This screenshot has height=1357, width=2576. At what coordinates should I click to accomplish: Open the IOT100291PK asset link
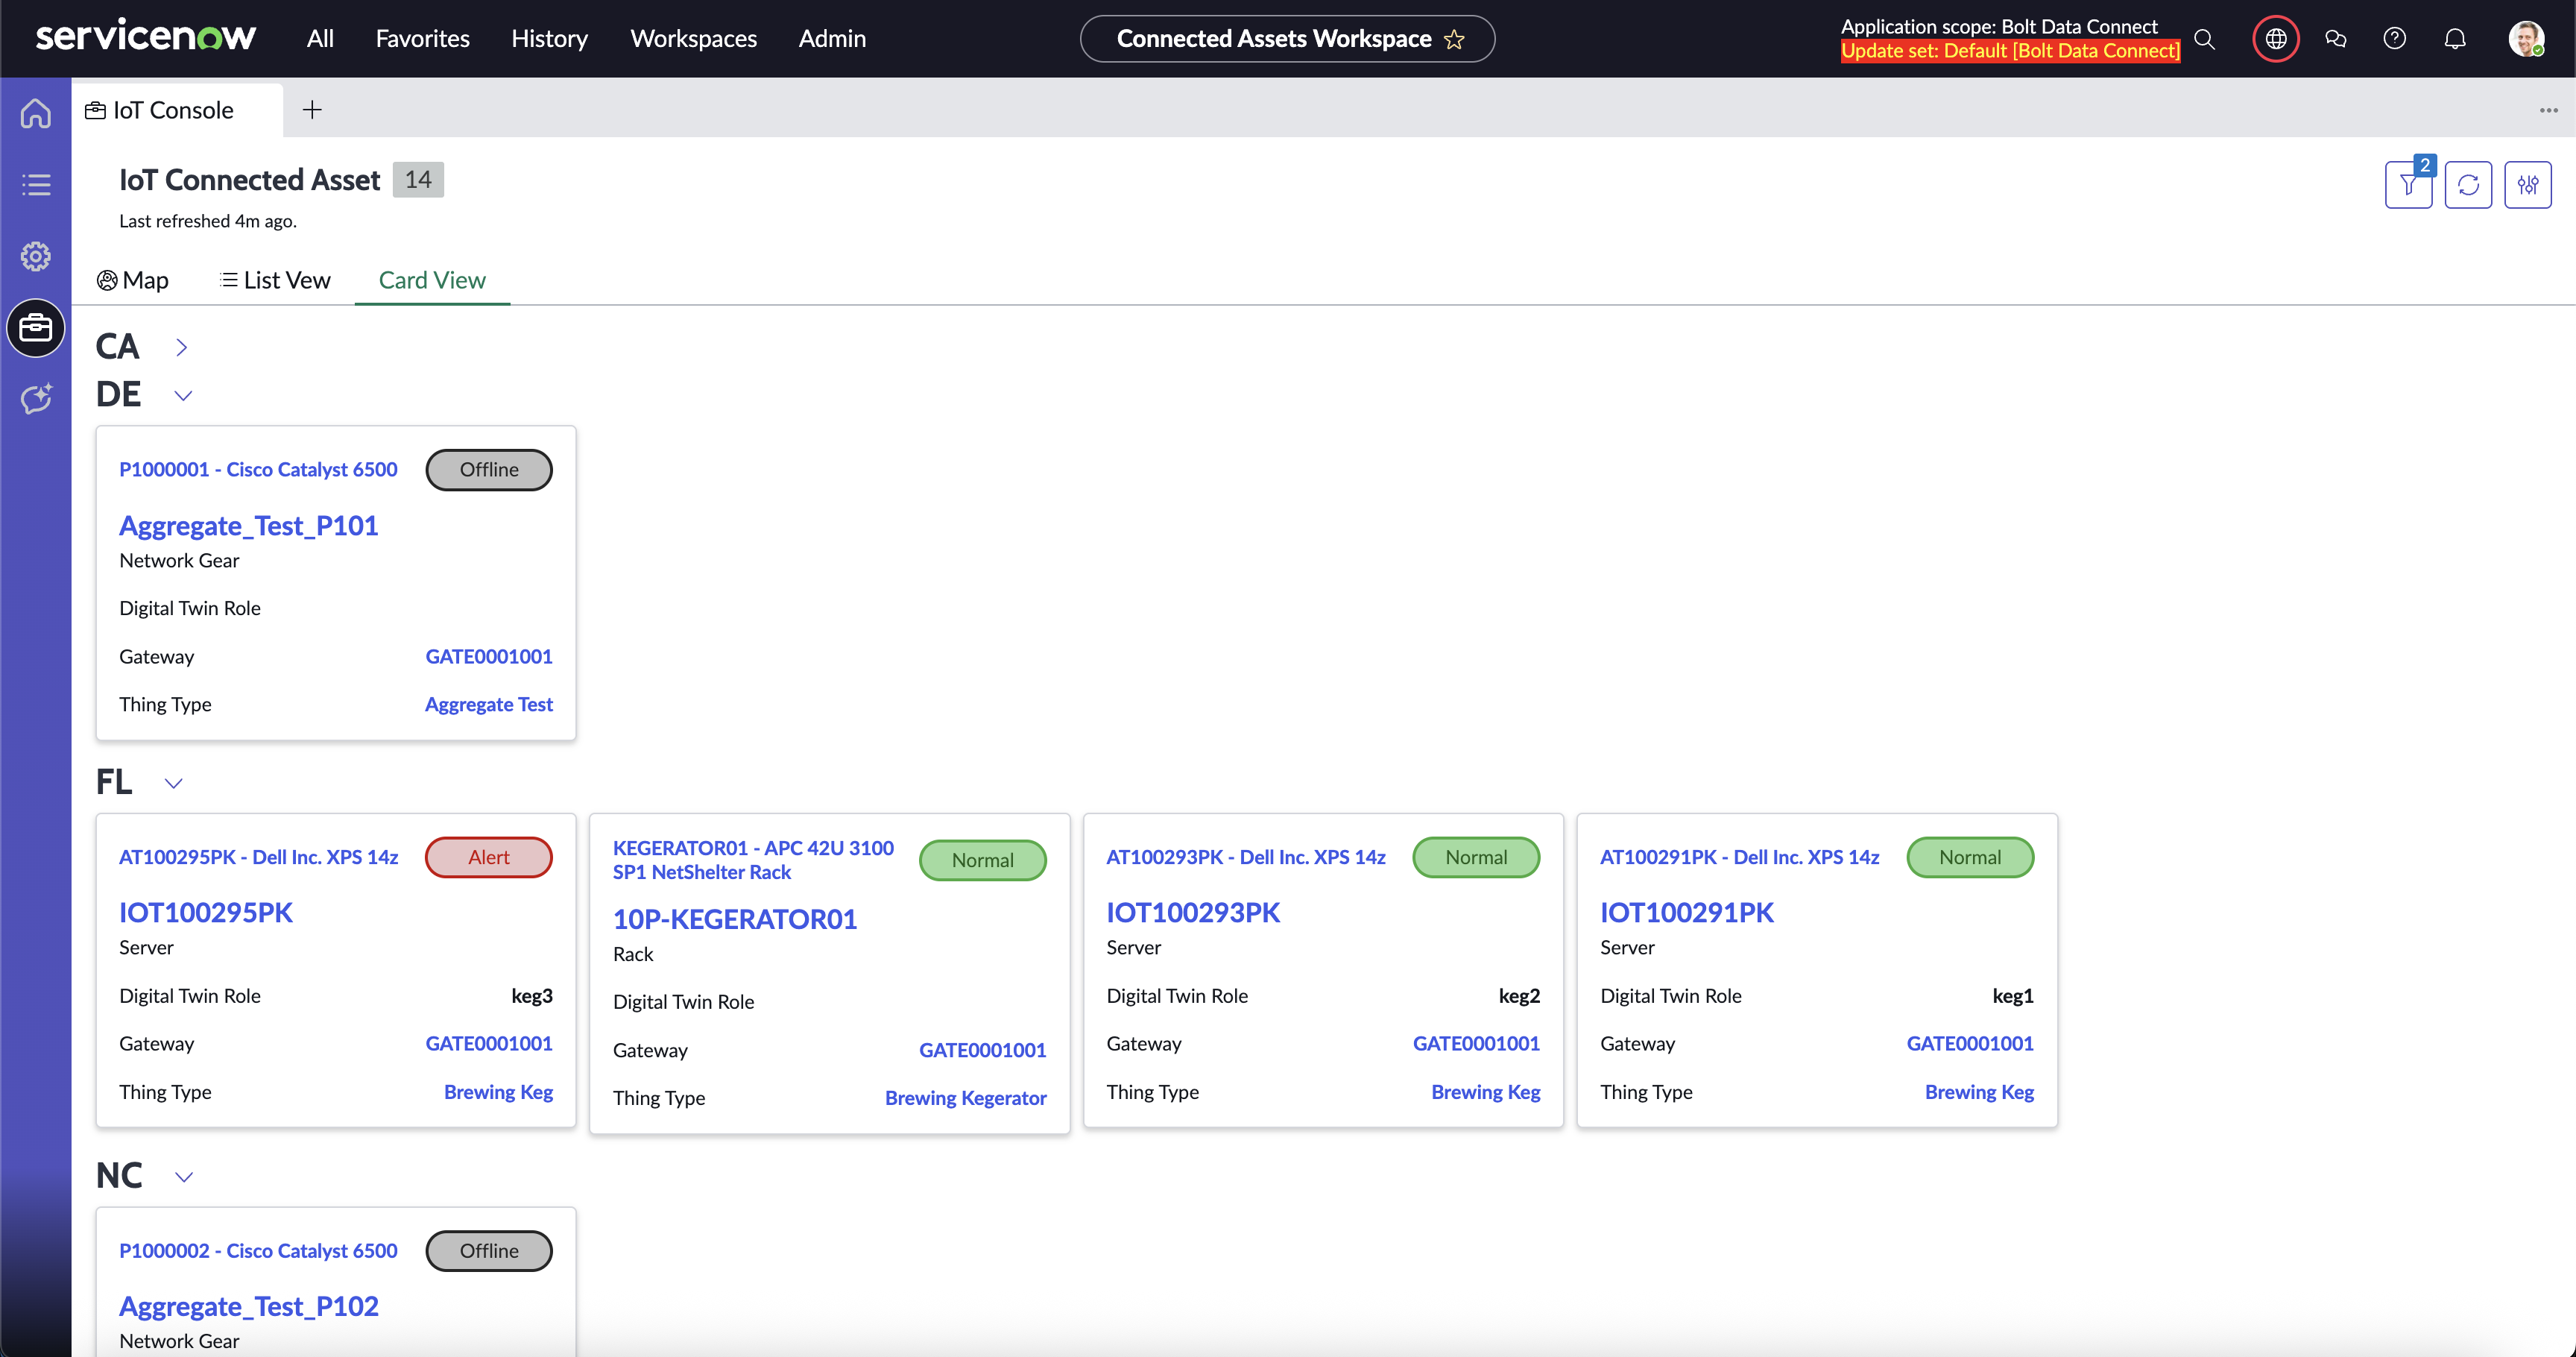[x=1687, y=912]
